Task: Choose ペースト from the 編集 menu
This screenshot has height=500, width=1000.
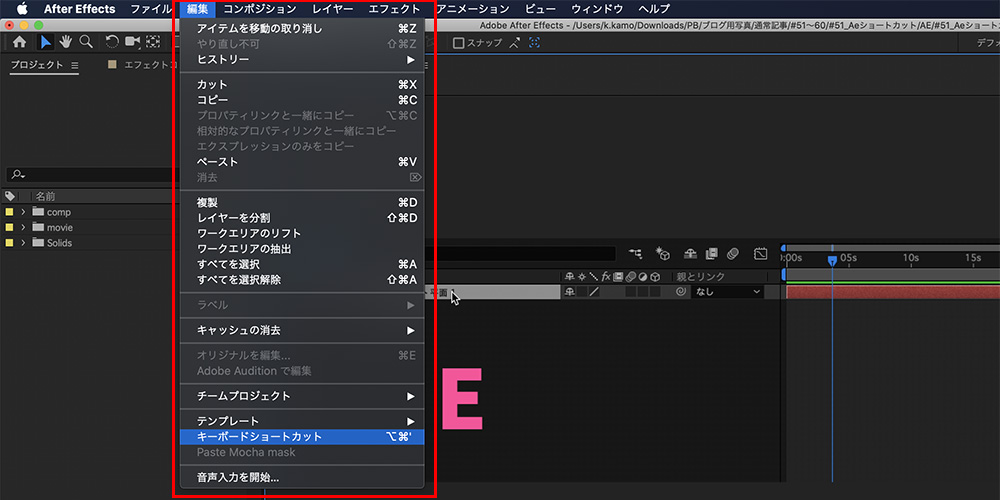Action: (302, 162)
